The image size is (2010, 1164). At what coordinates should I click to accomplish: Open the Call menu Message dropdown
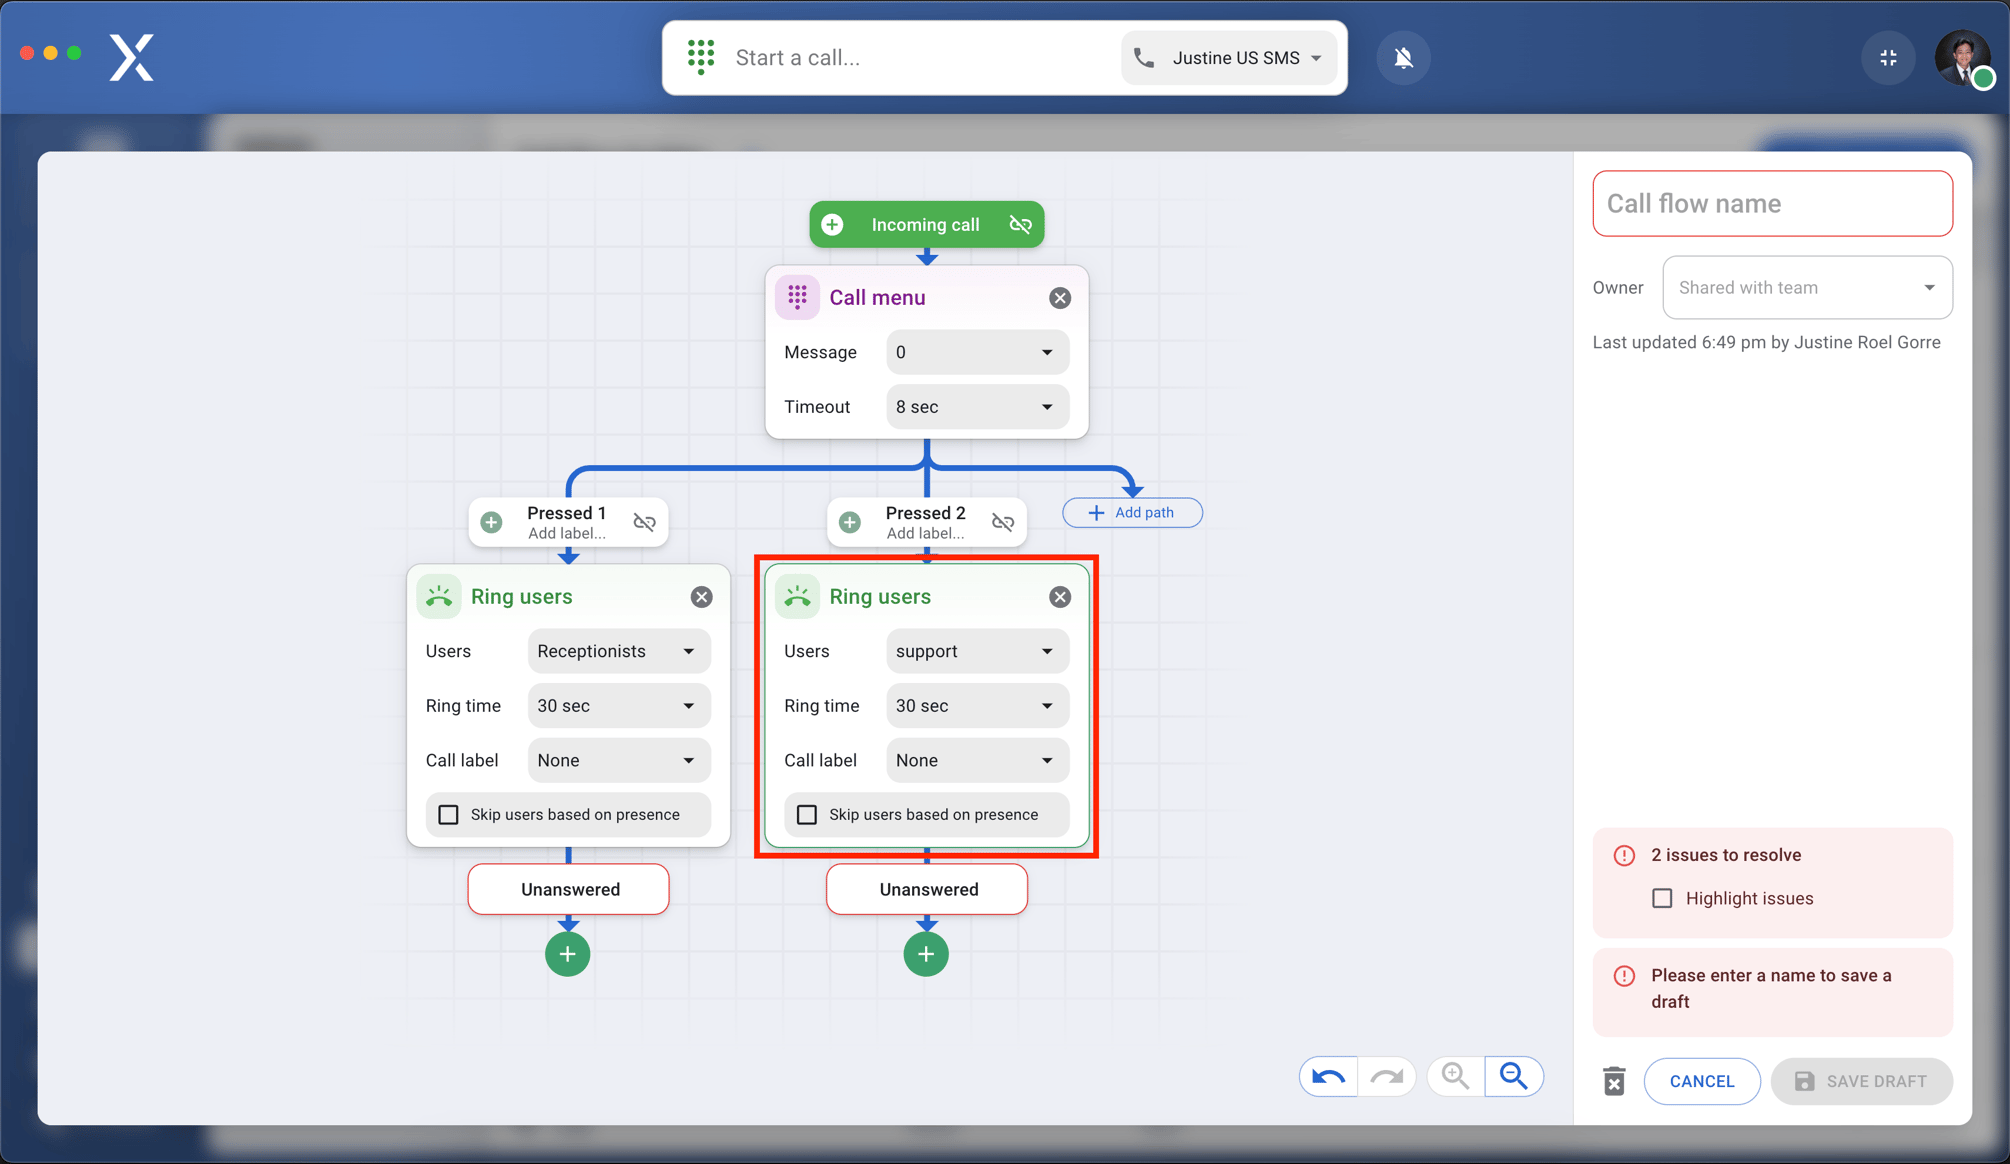pos(977,352)
